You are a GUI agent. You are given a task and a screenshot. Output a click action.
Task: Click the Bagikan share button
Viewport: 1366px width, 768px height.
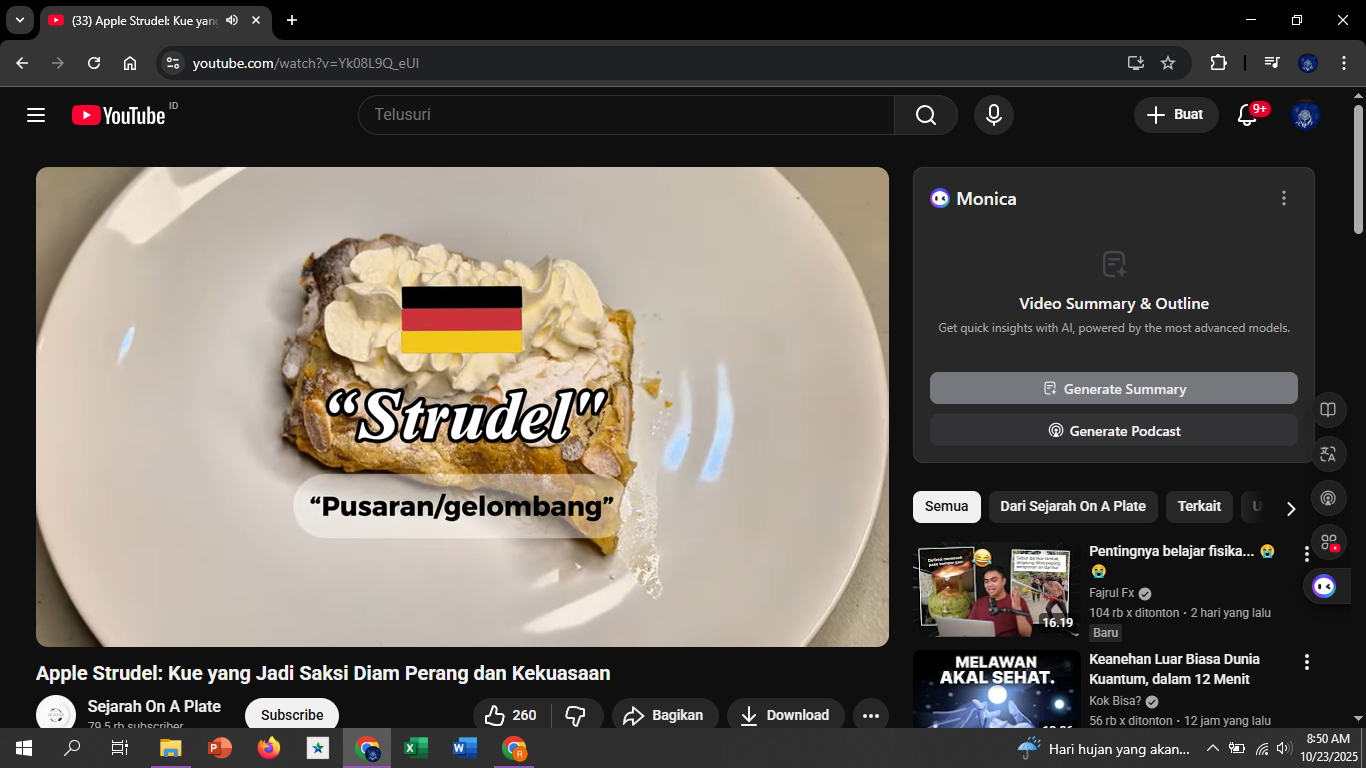(x=665, y=715)
